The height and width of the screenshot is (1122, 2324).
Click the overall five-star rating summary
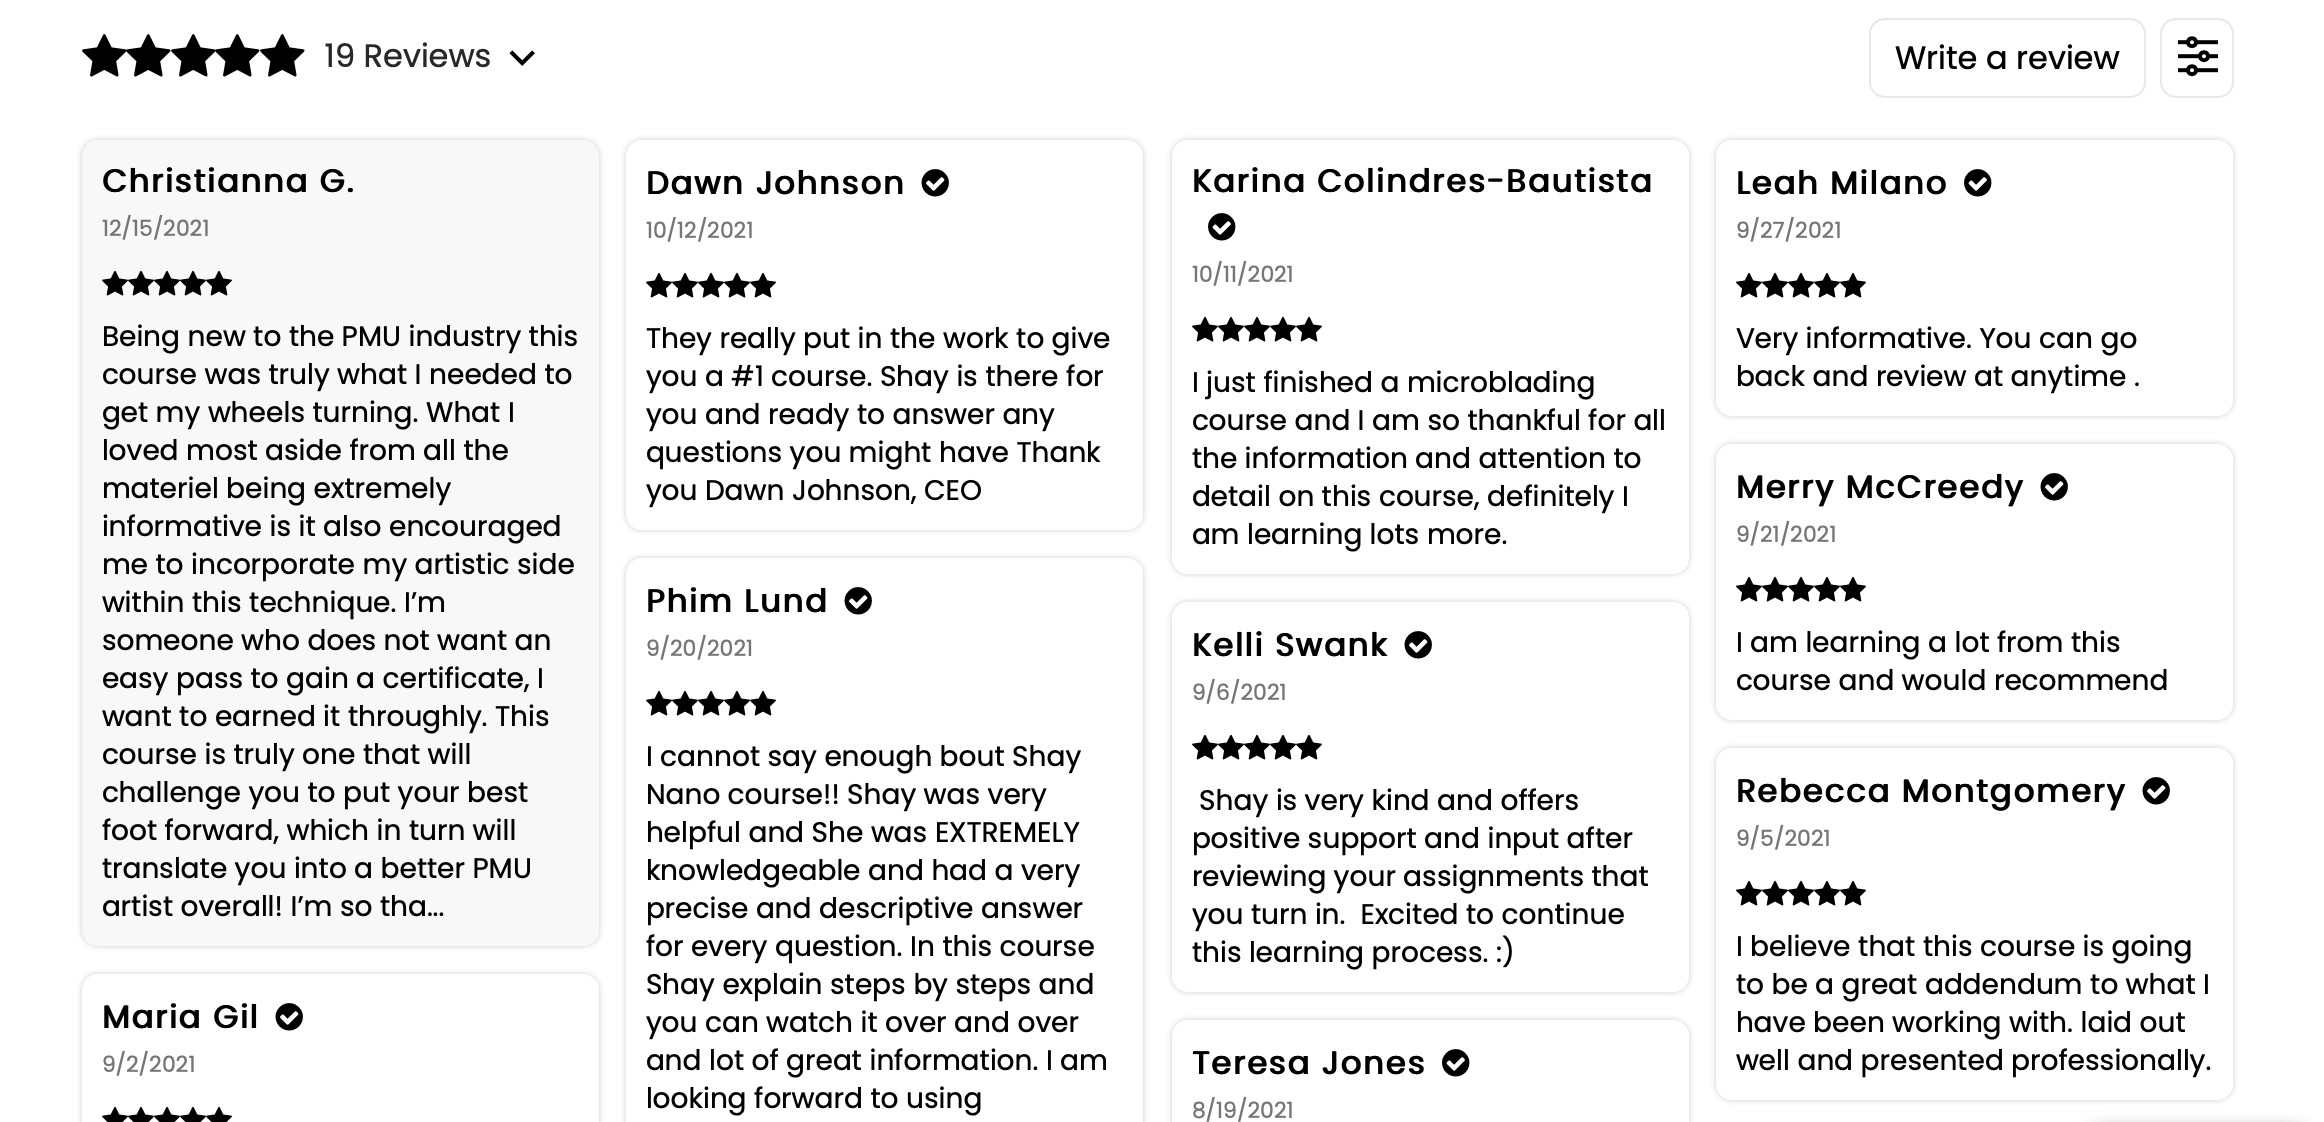point(193,56)
